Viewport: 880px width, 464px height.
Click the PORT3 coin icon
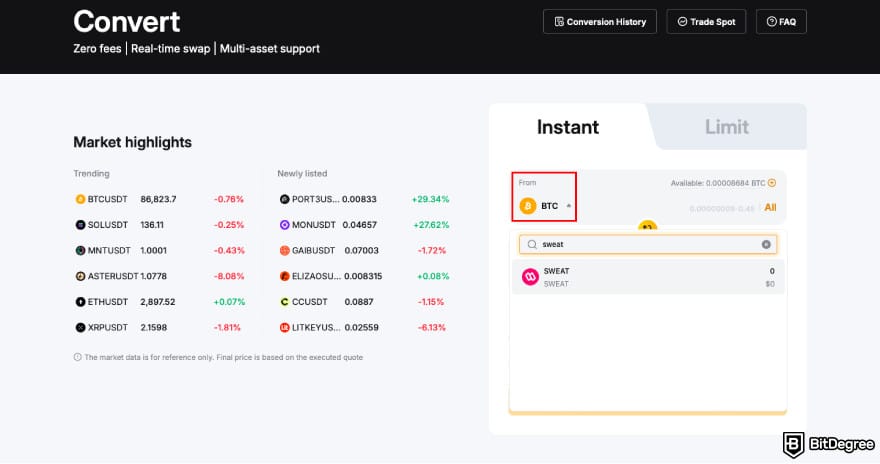pyautogui.click(x=285, y=199)
